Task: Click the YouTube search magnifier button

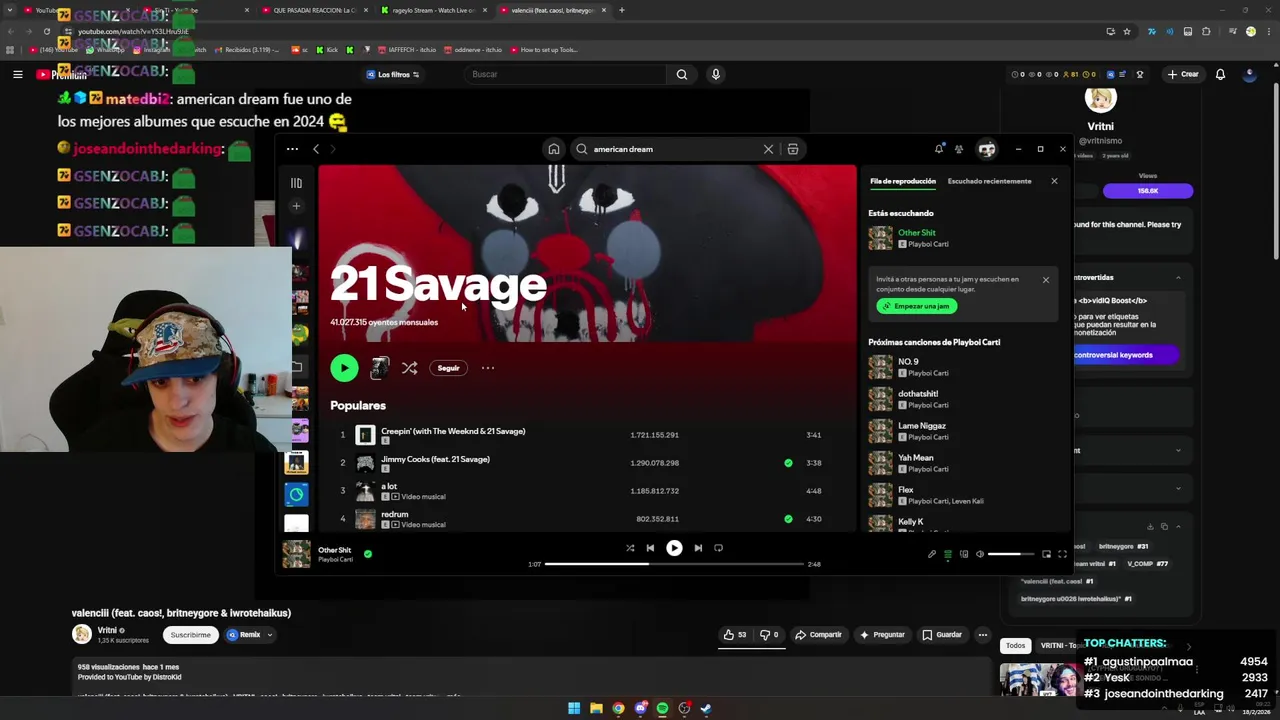Action: coord(682,74)
